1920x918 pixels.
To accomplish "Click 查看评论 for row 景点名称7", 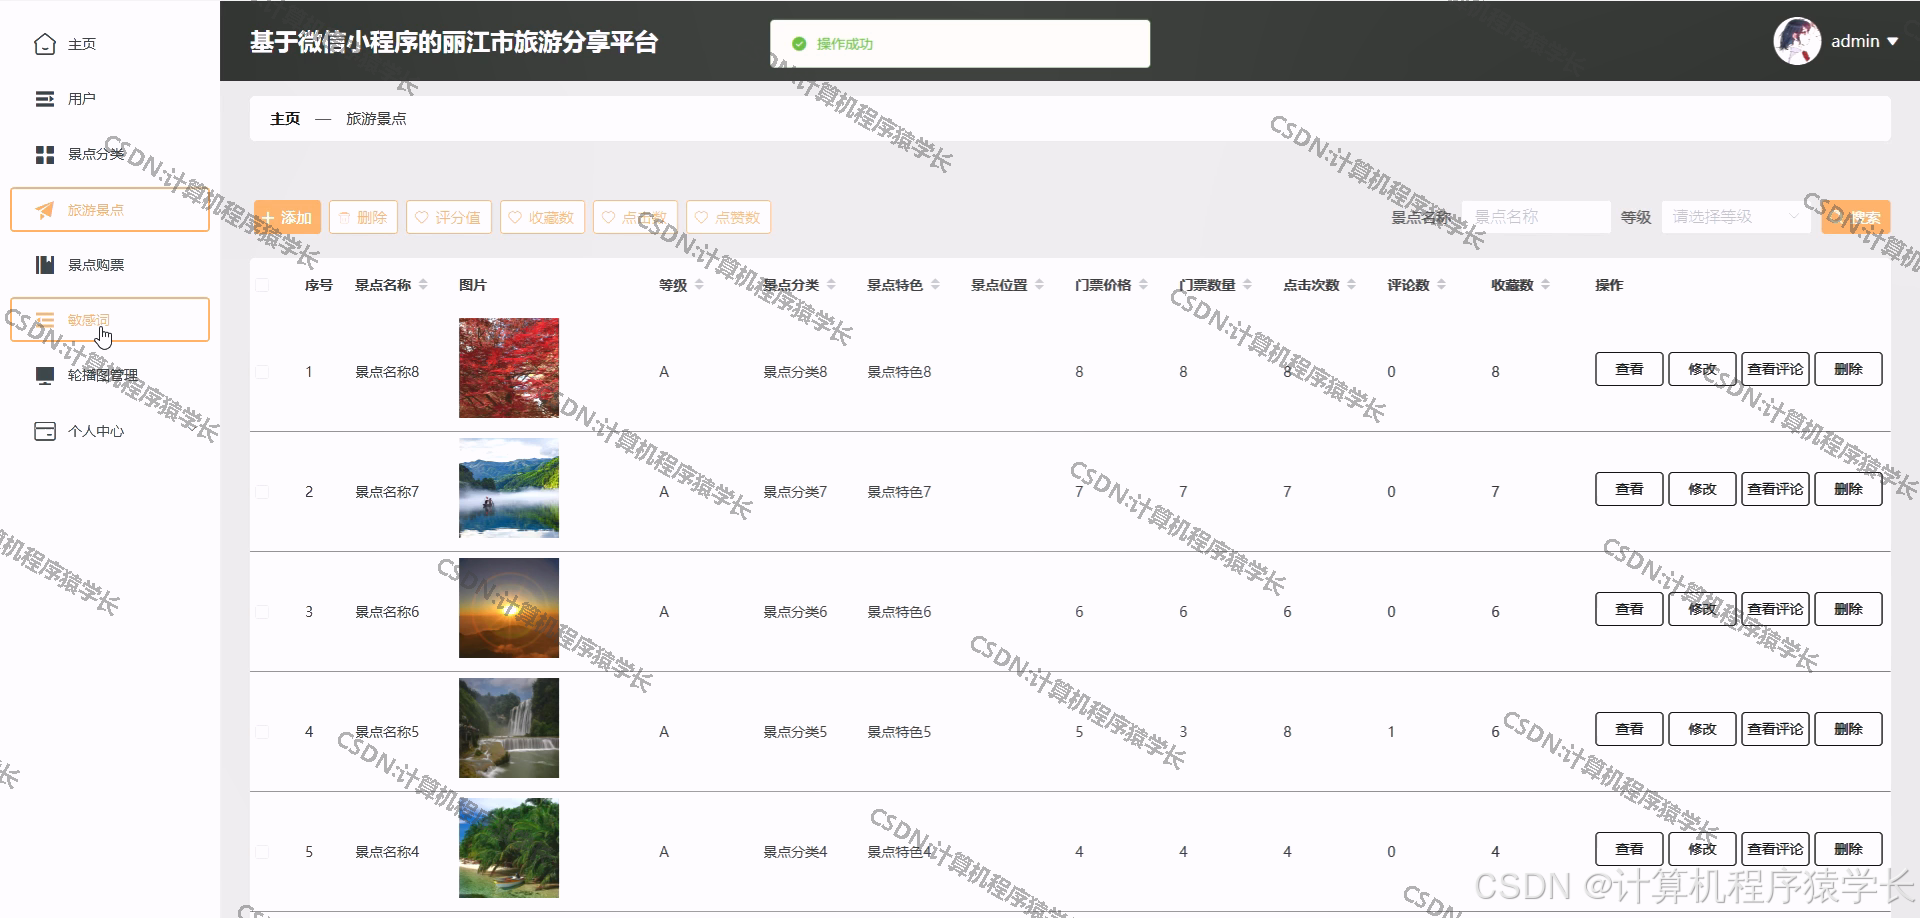I will tap(1775, 489).
